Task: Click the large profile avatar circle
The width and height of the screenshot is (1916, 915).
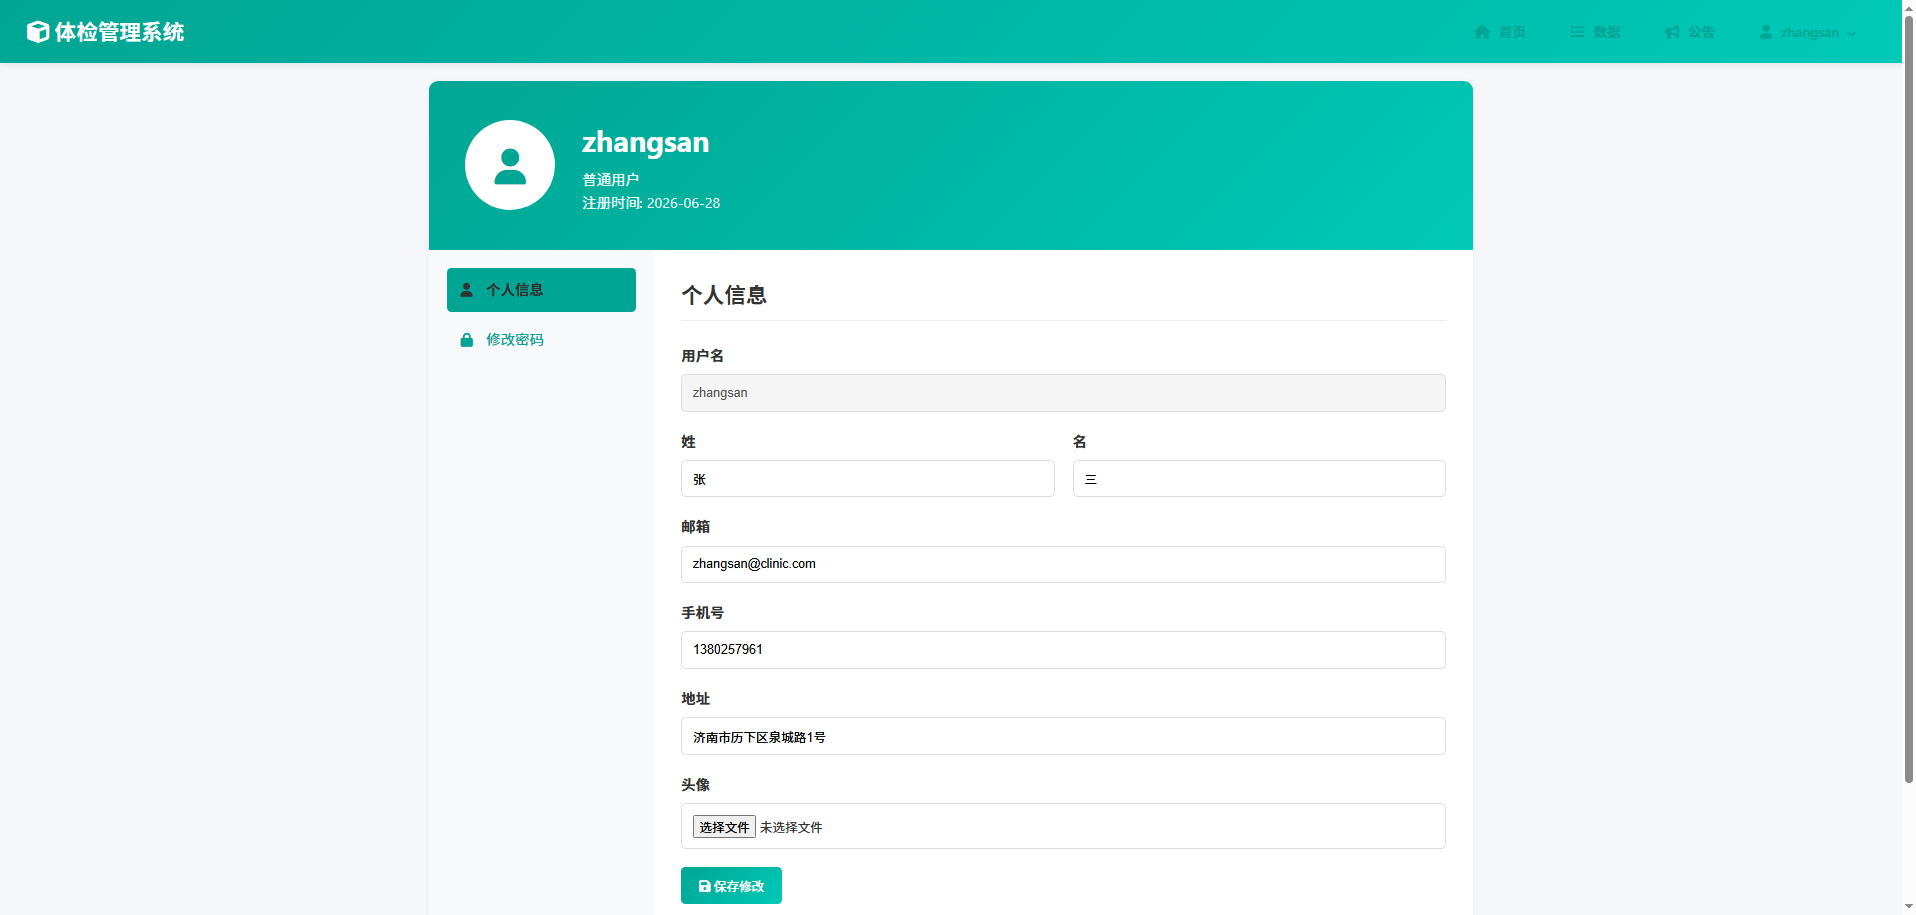Action: click(510, 165)
